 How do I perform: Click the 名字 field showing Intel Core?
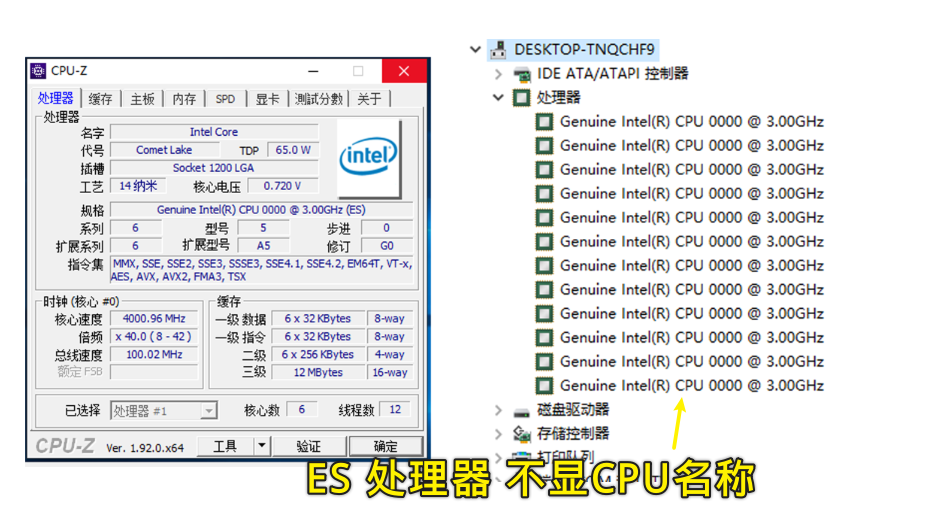pos(214,132)
